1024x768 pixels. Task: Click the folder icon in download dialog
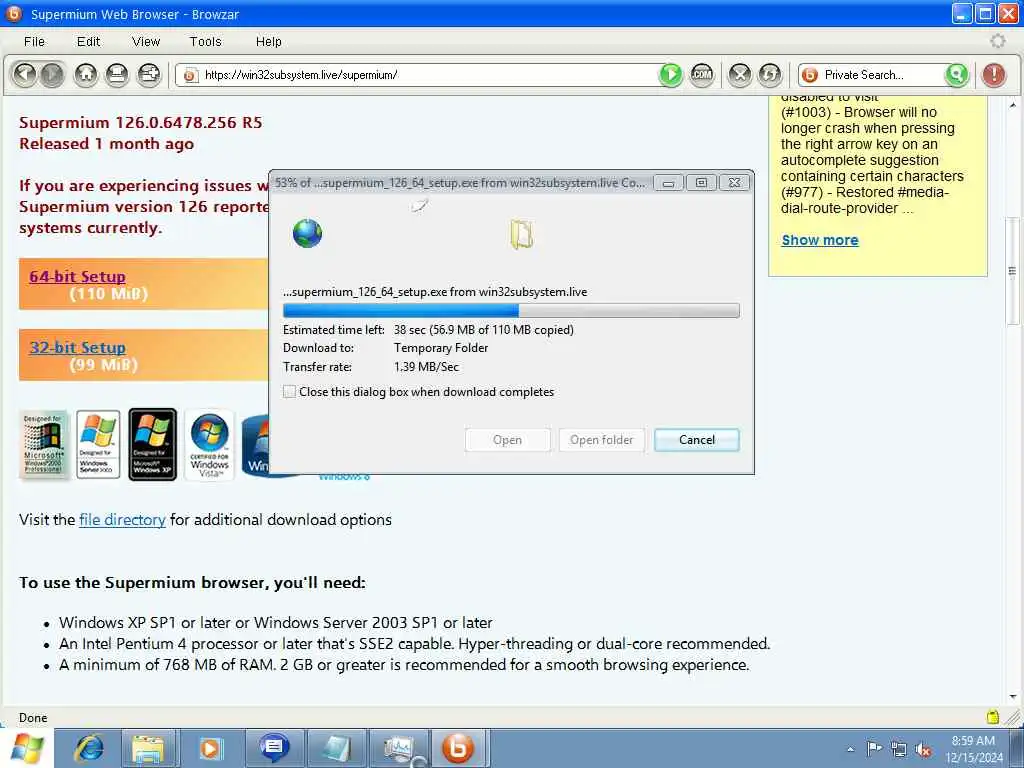[521, 234]
